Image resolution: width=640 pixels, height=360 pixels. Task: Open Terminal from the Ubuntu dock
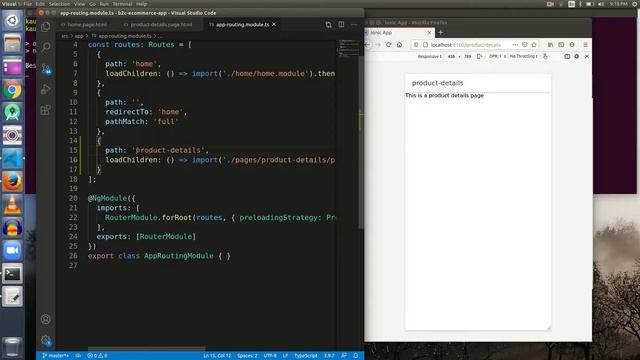click(x=12, y=273)
